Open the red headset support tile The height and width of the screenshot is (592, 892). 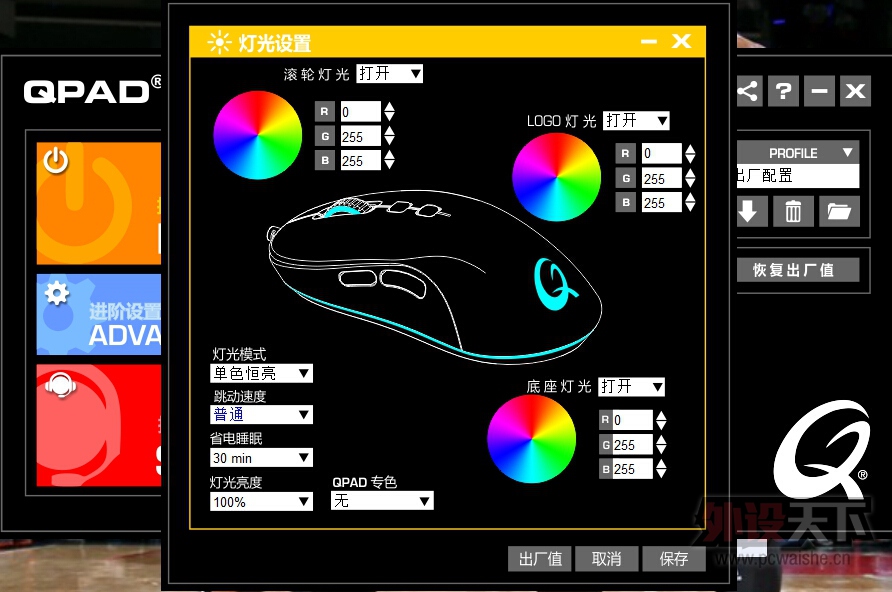pyautogui.click(x=99, y=425)
